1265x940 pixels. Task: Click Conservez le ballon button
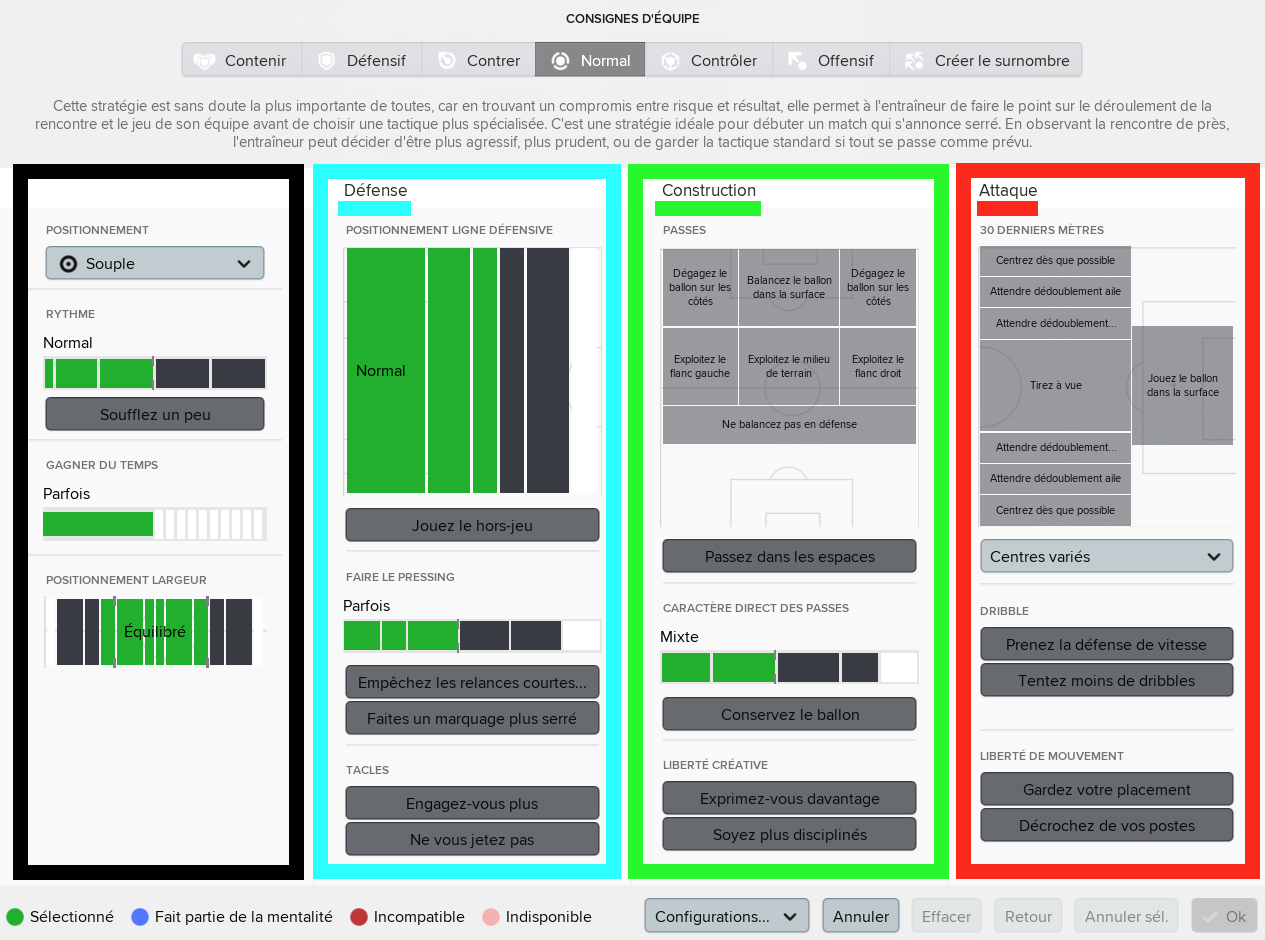[x=789, y=714]
